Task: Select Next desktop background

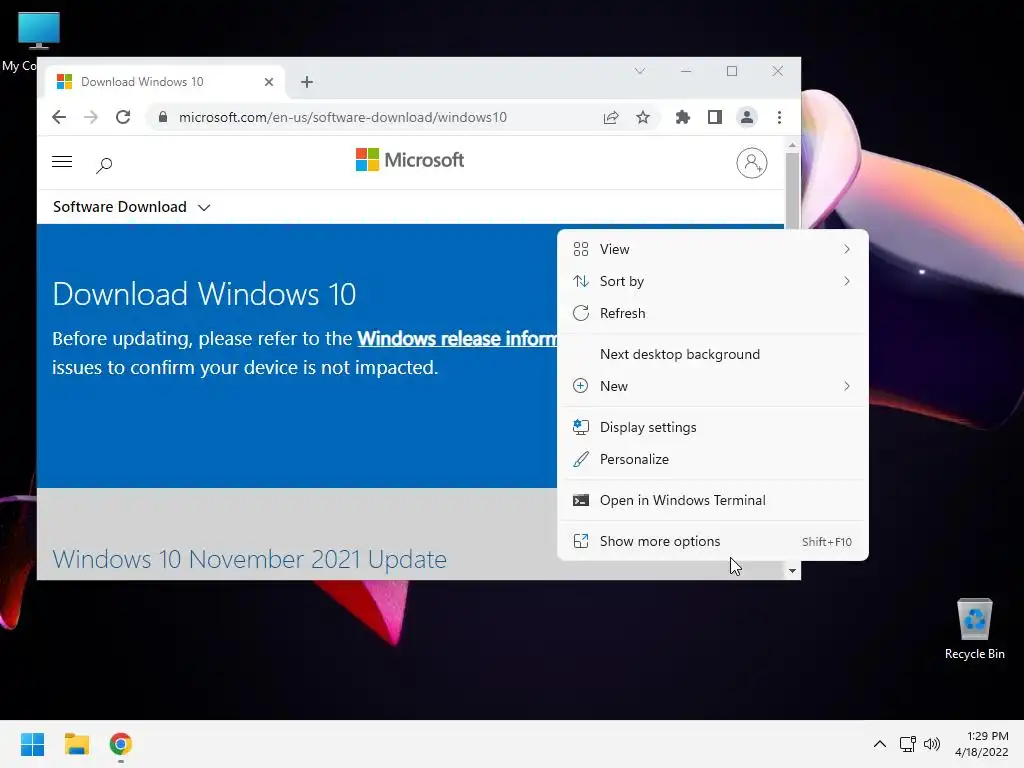Action: click(x=712, y=354)
